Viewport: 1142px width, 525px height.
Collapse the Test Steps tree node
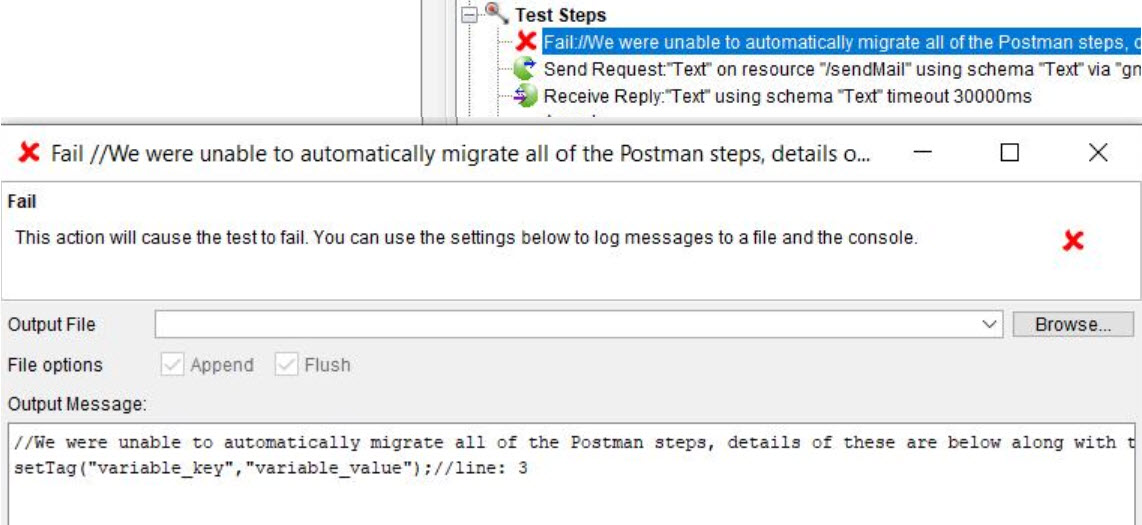click(469, 15)
